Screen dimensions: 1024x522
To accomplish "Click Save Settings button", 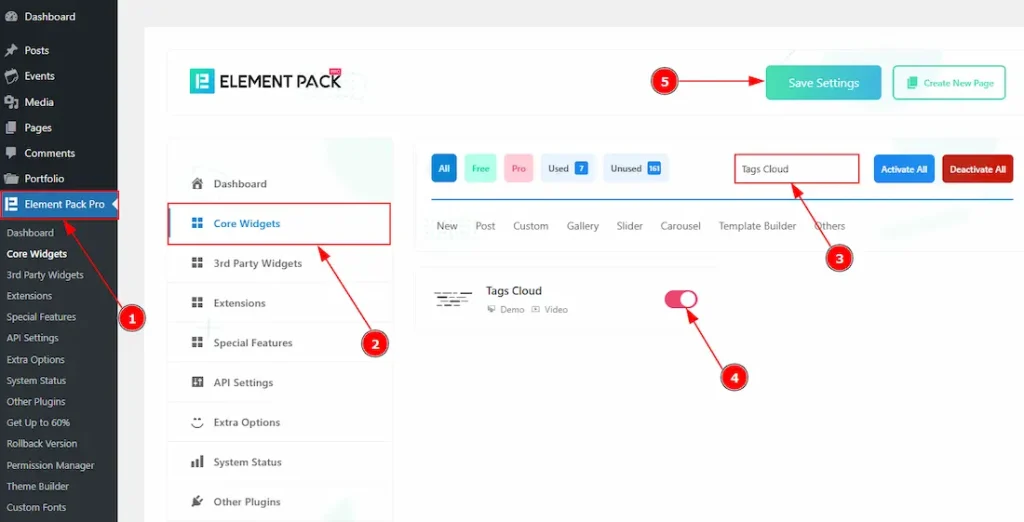I will tap(824, 83).
